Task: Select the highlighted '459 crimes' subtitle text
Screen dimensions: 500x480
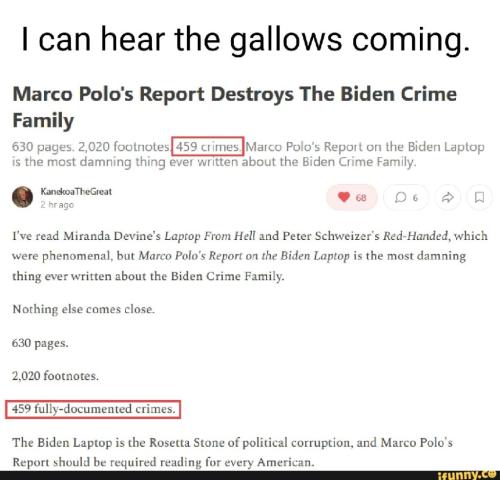Action: (x=208, y=146)
